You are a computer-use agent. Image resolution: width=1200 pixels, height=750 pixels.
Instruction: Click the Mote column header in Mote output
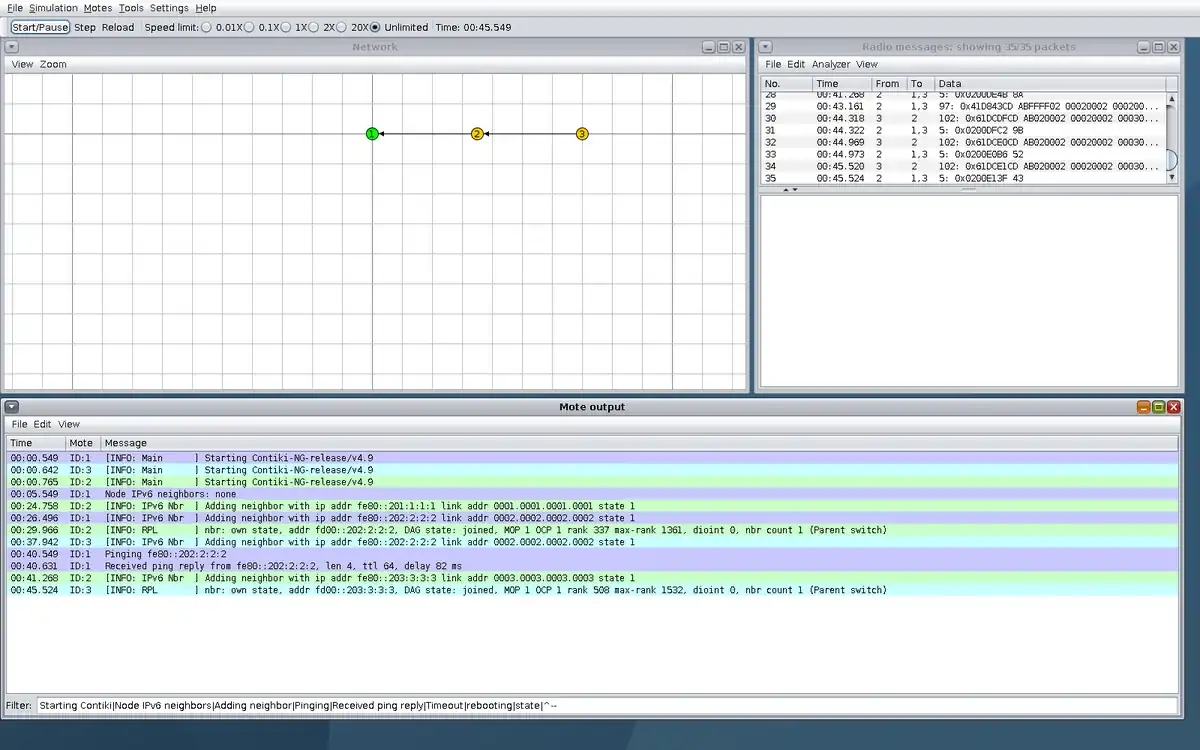(83, 443)
